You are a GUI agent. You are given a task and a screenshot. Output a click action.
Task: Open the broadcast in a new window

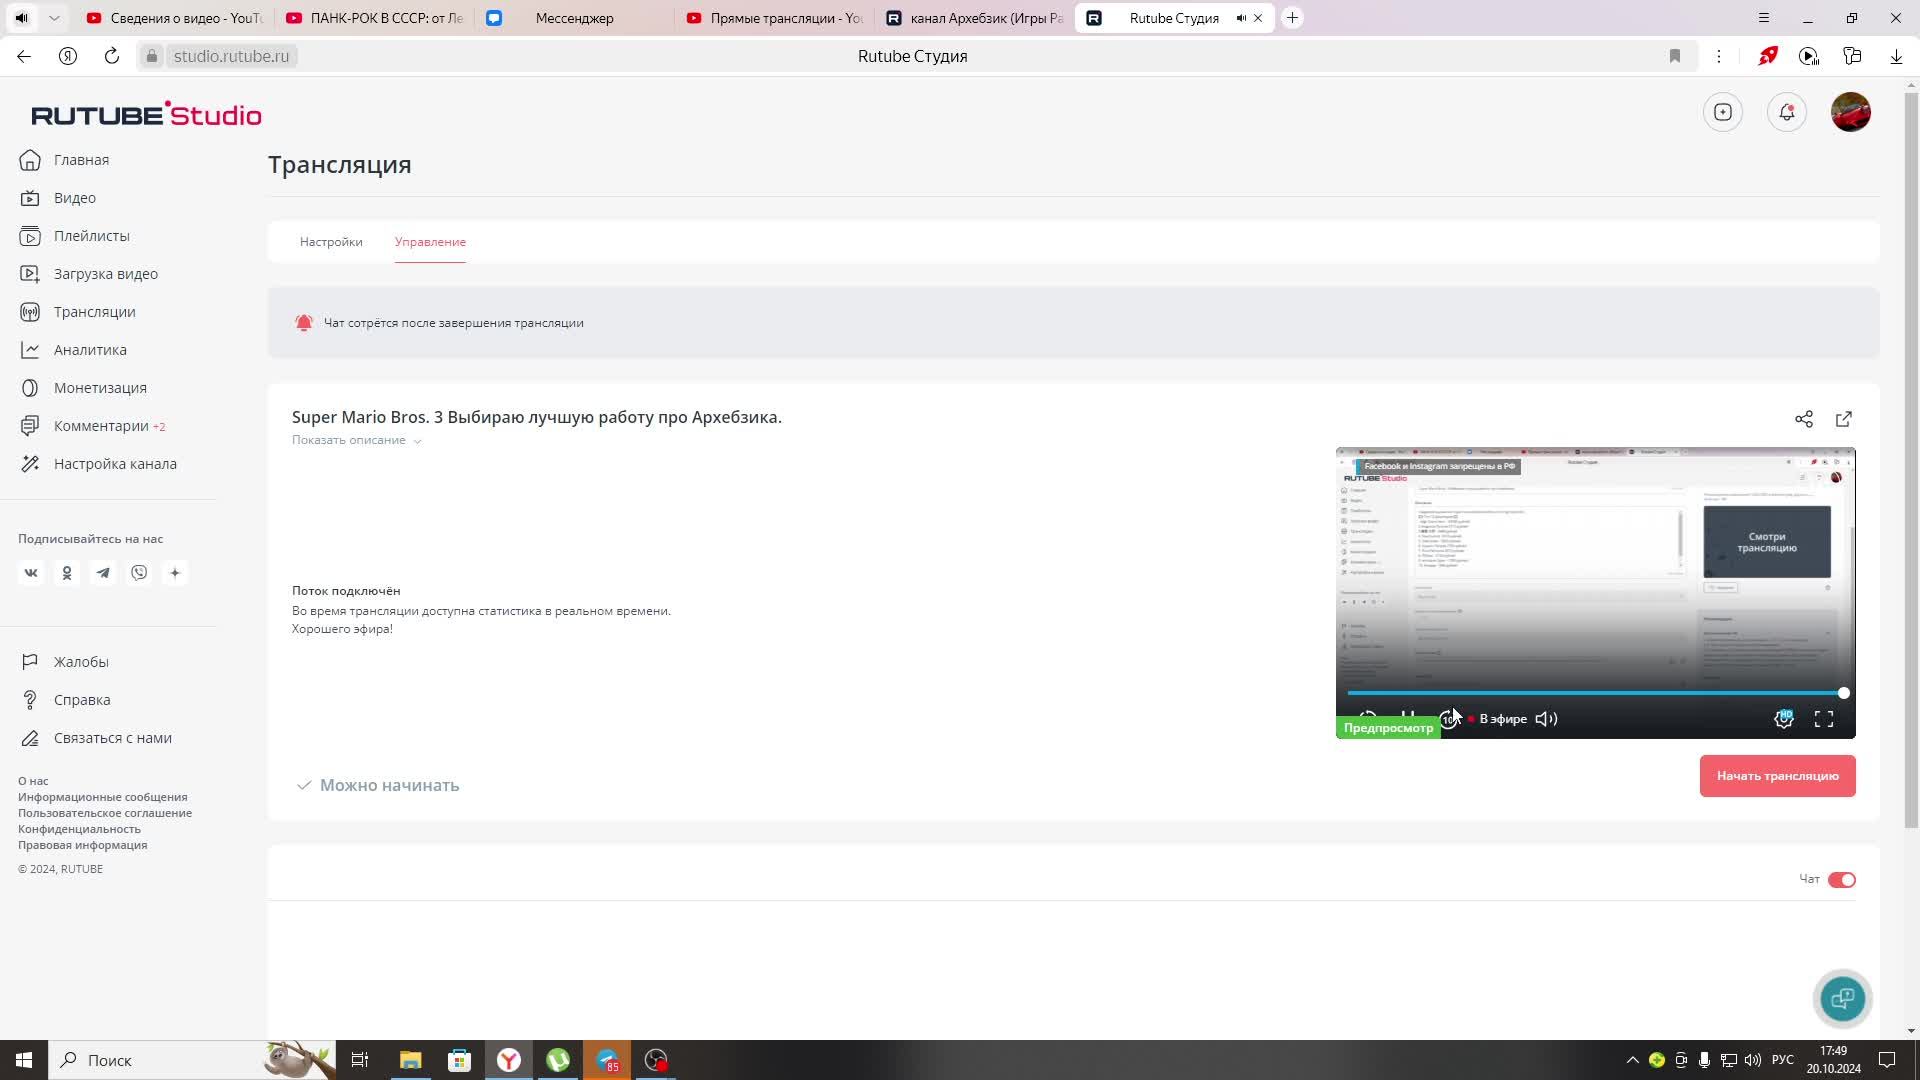tap(1843, 419)
